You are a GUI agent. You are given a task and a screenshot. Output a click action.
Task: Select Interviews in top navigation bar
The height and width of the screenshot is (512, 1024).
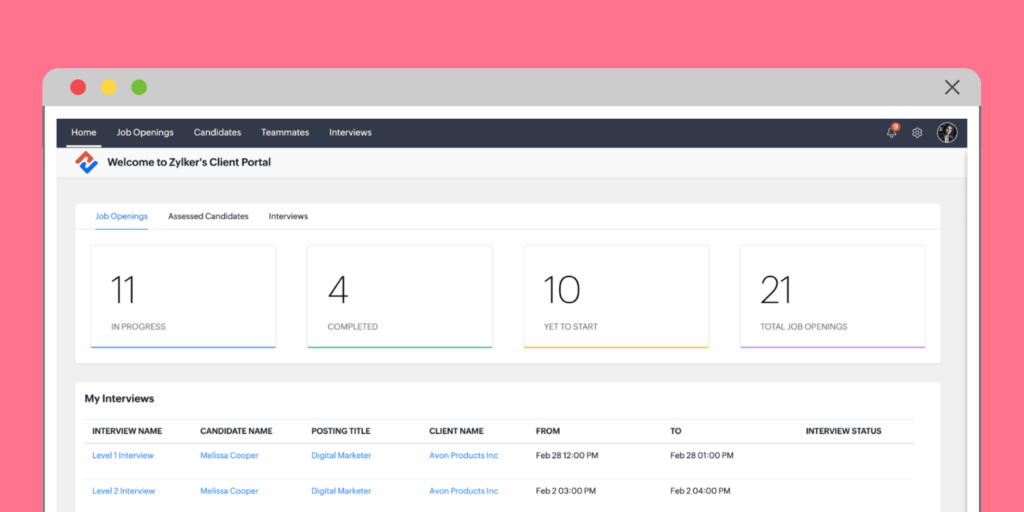click(x=350, y=132)
